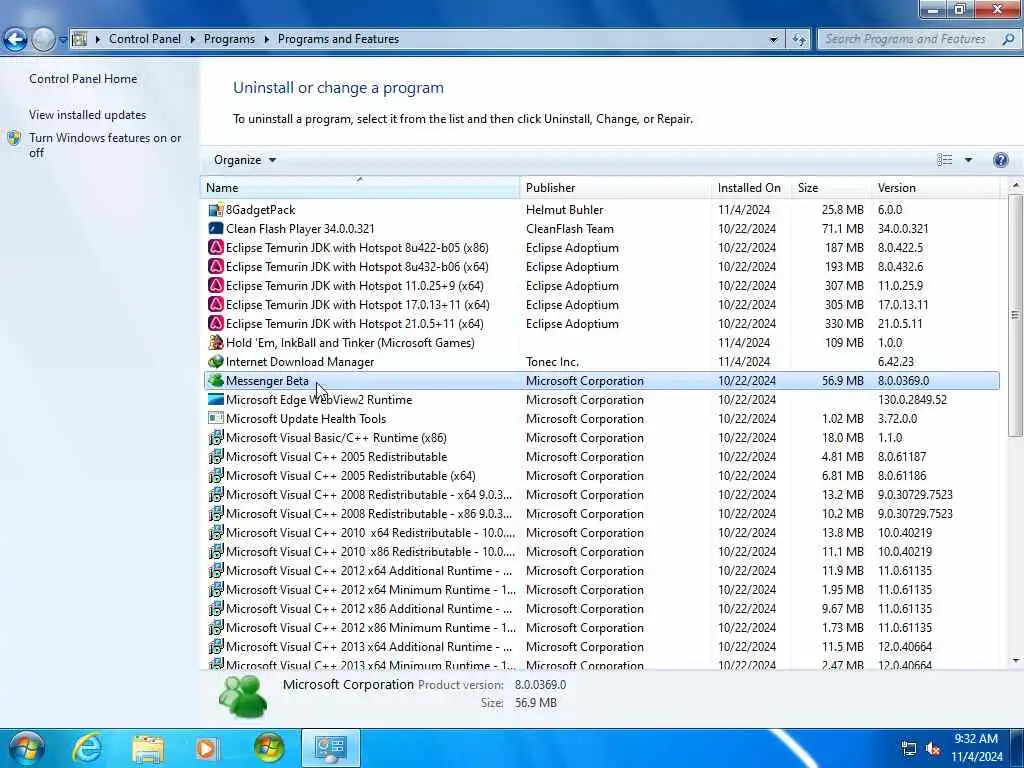The width and height of the screenshot is (1024, 768).
Task: Open Turn Windows features on or off
Action: pyautogui.click(x=105, y=145)
